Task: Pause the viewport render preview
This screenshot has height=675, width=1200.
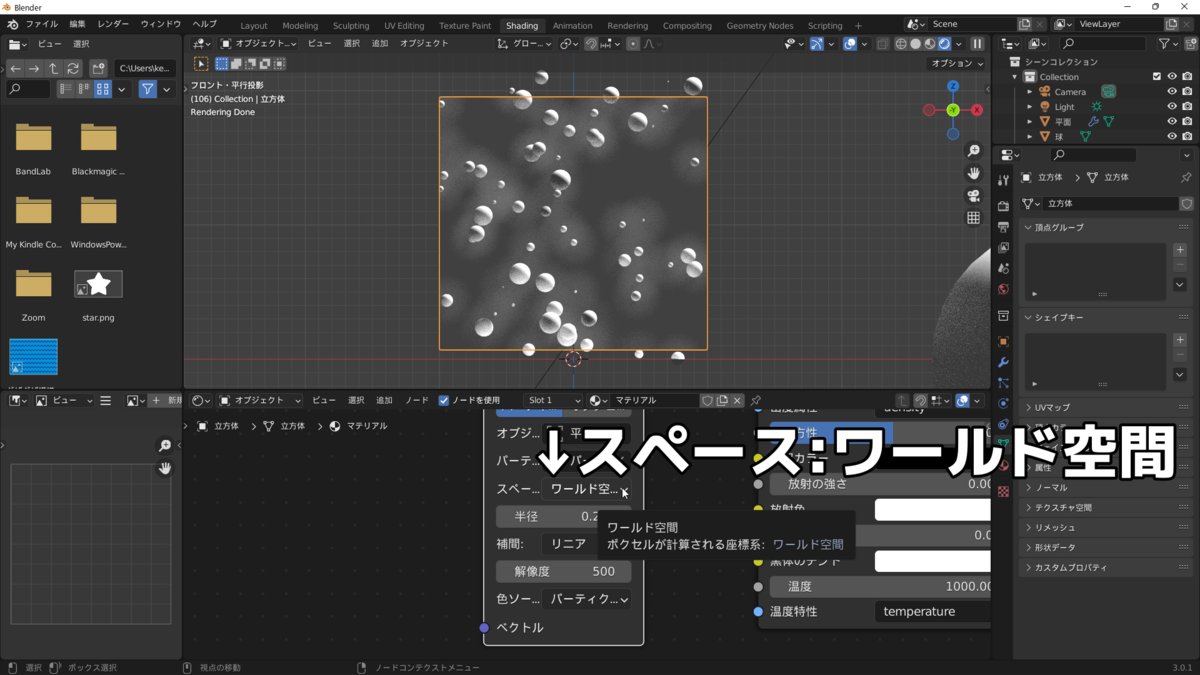Action: [977, 44]
